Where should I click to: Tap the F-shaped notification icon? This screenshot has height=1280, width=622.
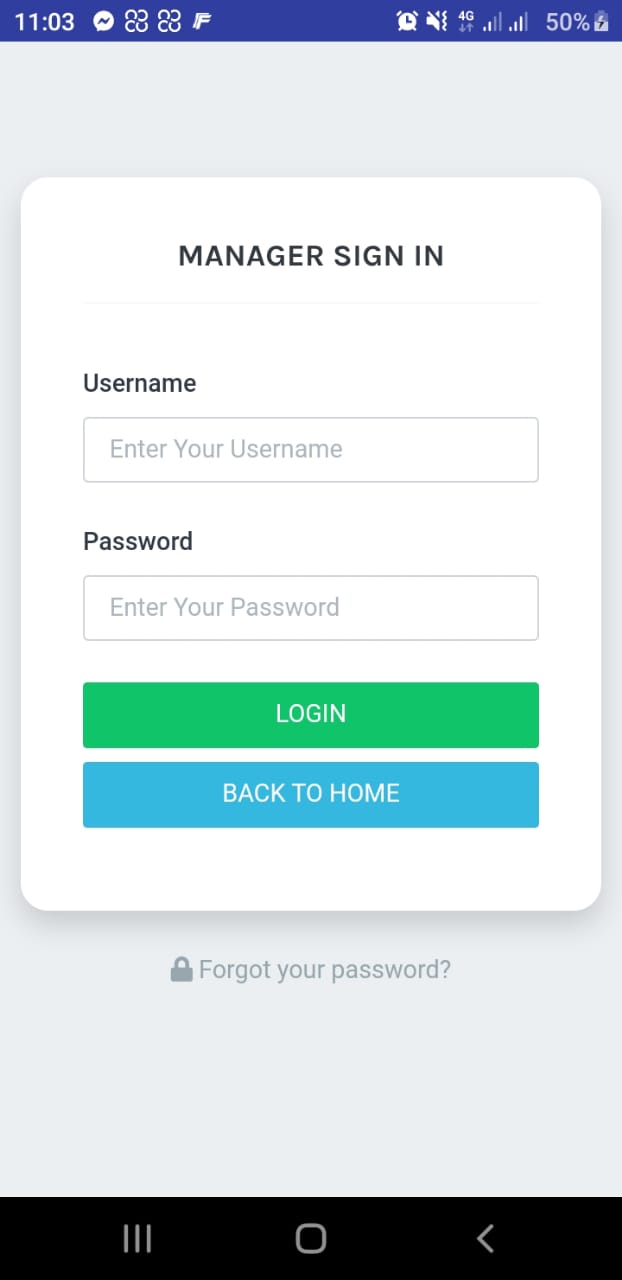(201, 21)
